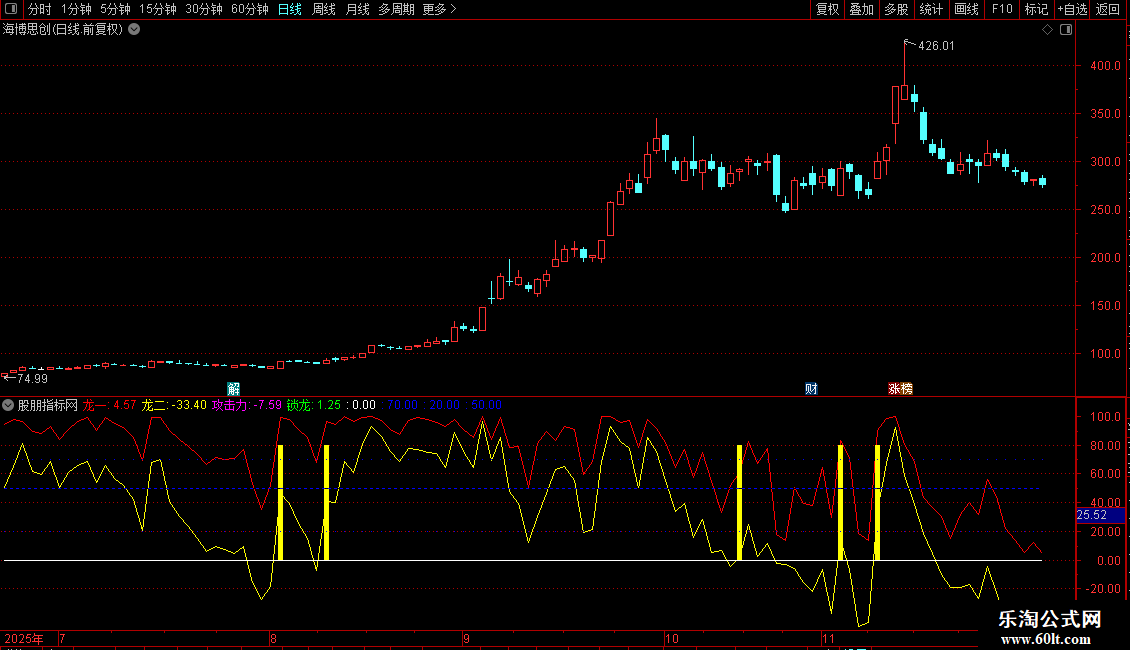Switch to 周线 weekly chart
Screen dimensions: 1130x650
(x=324, y=9)
